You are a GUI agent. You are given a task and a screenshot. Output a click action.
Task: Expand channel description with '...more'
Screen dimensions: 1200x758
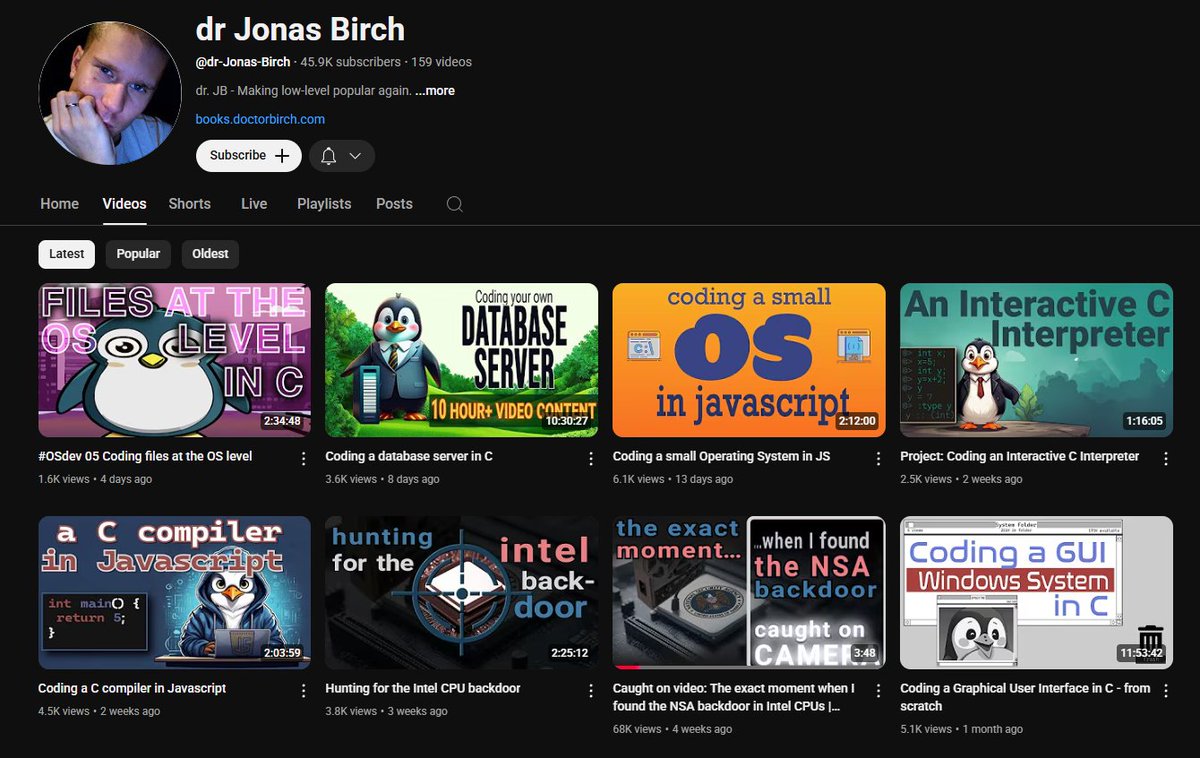pos(435,91)
